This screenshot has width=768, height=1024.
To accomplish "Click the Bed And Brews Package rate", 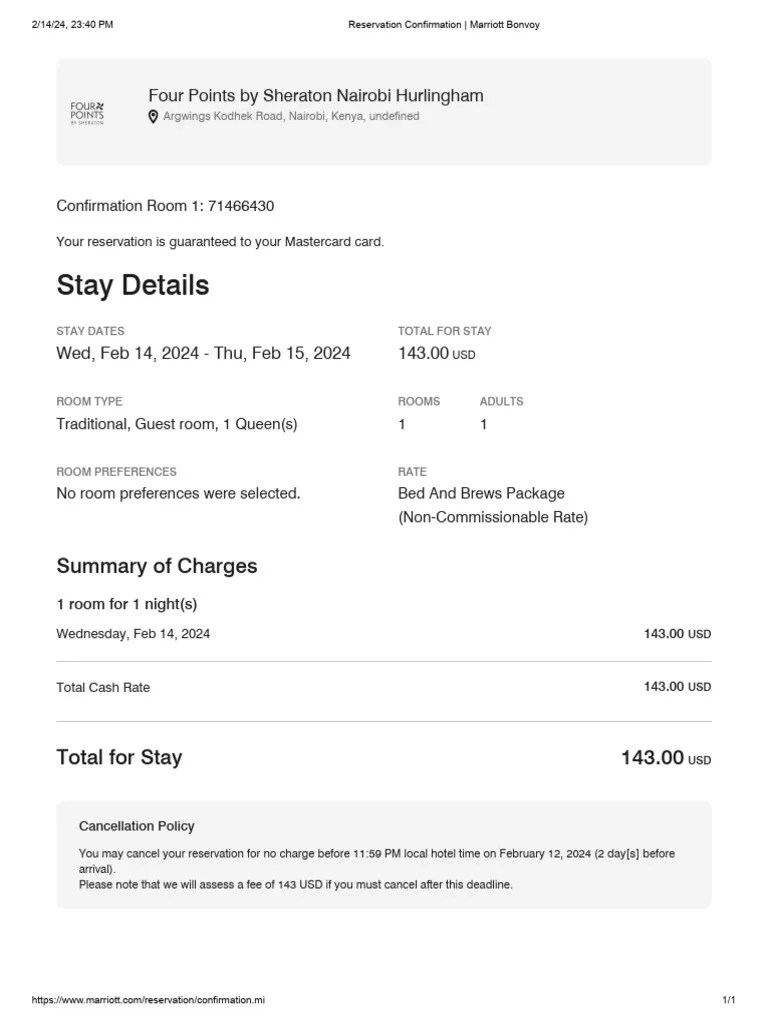I will 481,493.
